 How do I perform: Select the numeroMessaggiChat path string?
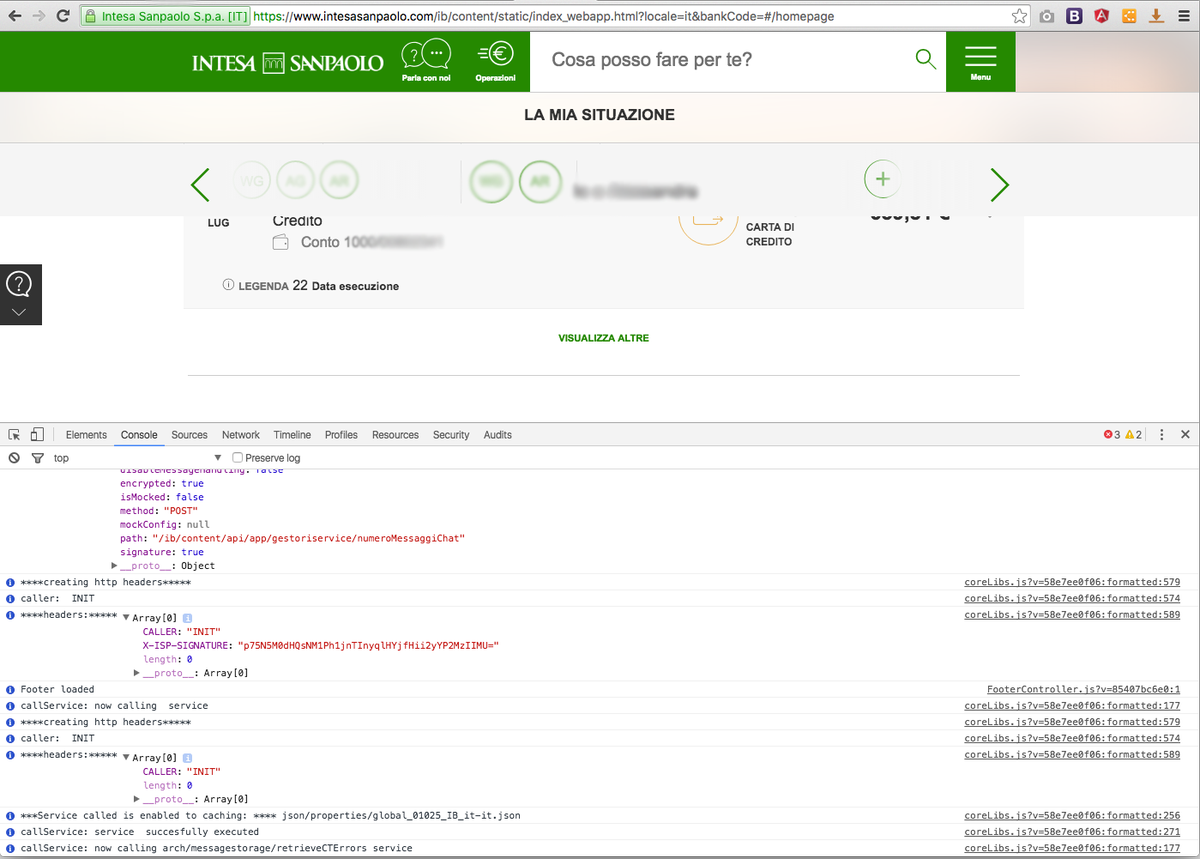(x=308, y=538)
